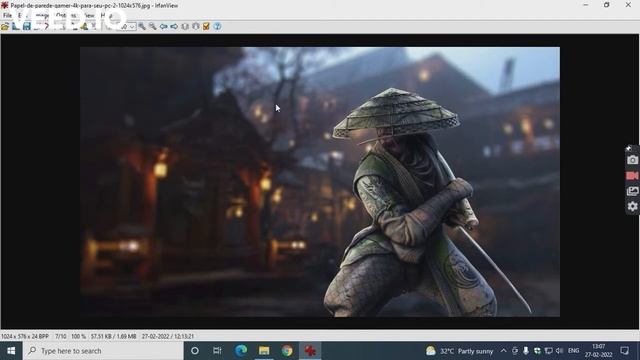640x360 pixels.
Task: Open the side panel settings gear
Action: 632,207
